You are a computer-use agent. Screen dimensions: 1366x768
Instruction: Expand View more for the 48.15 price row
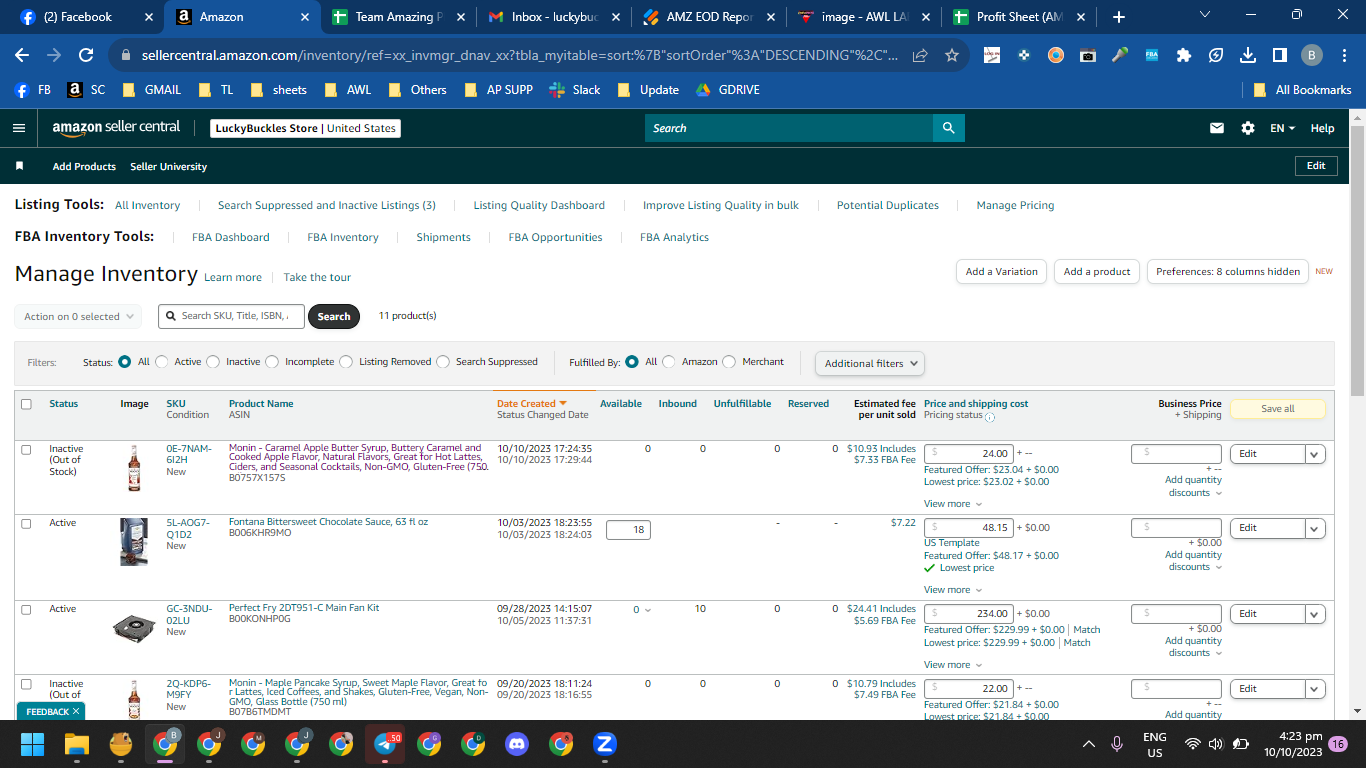click(953, 590)
